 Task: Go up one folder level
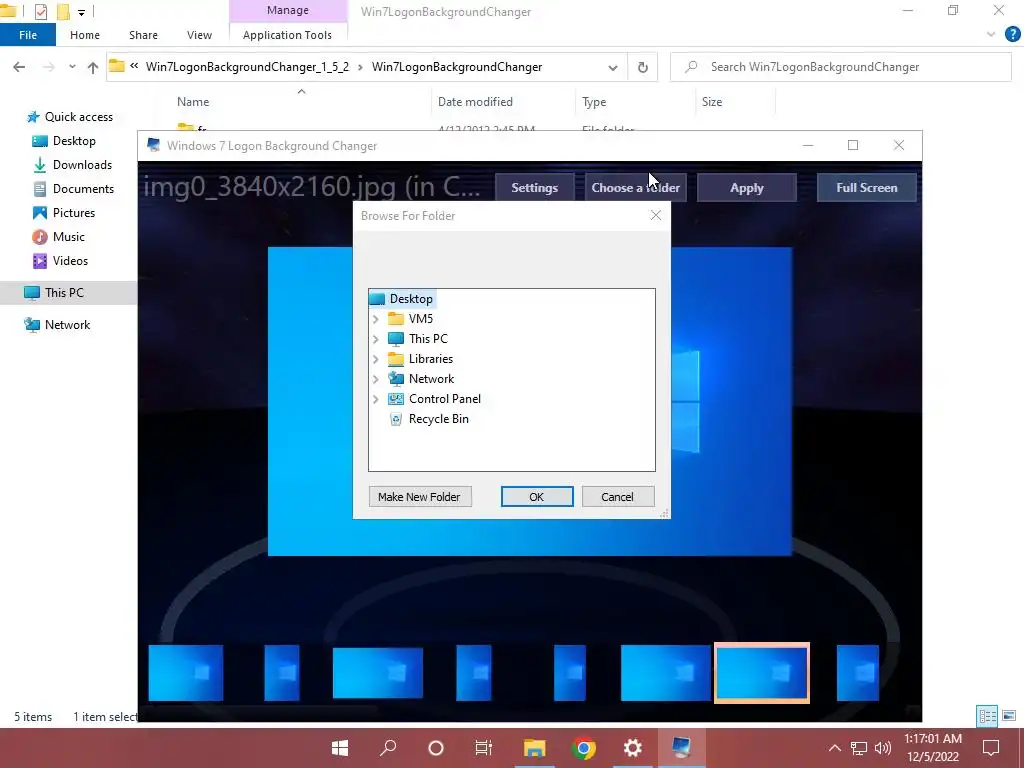pos(93,67)
